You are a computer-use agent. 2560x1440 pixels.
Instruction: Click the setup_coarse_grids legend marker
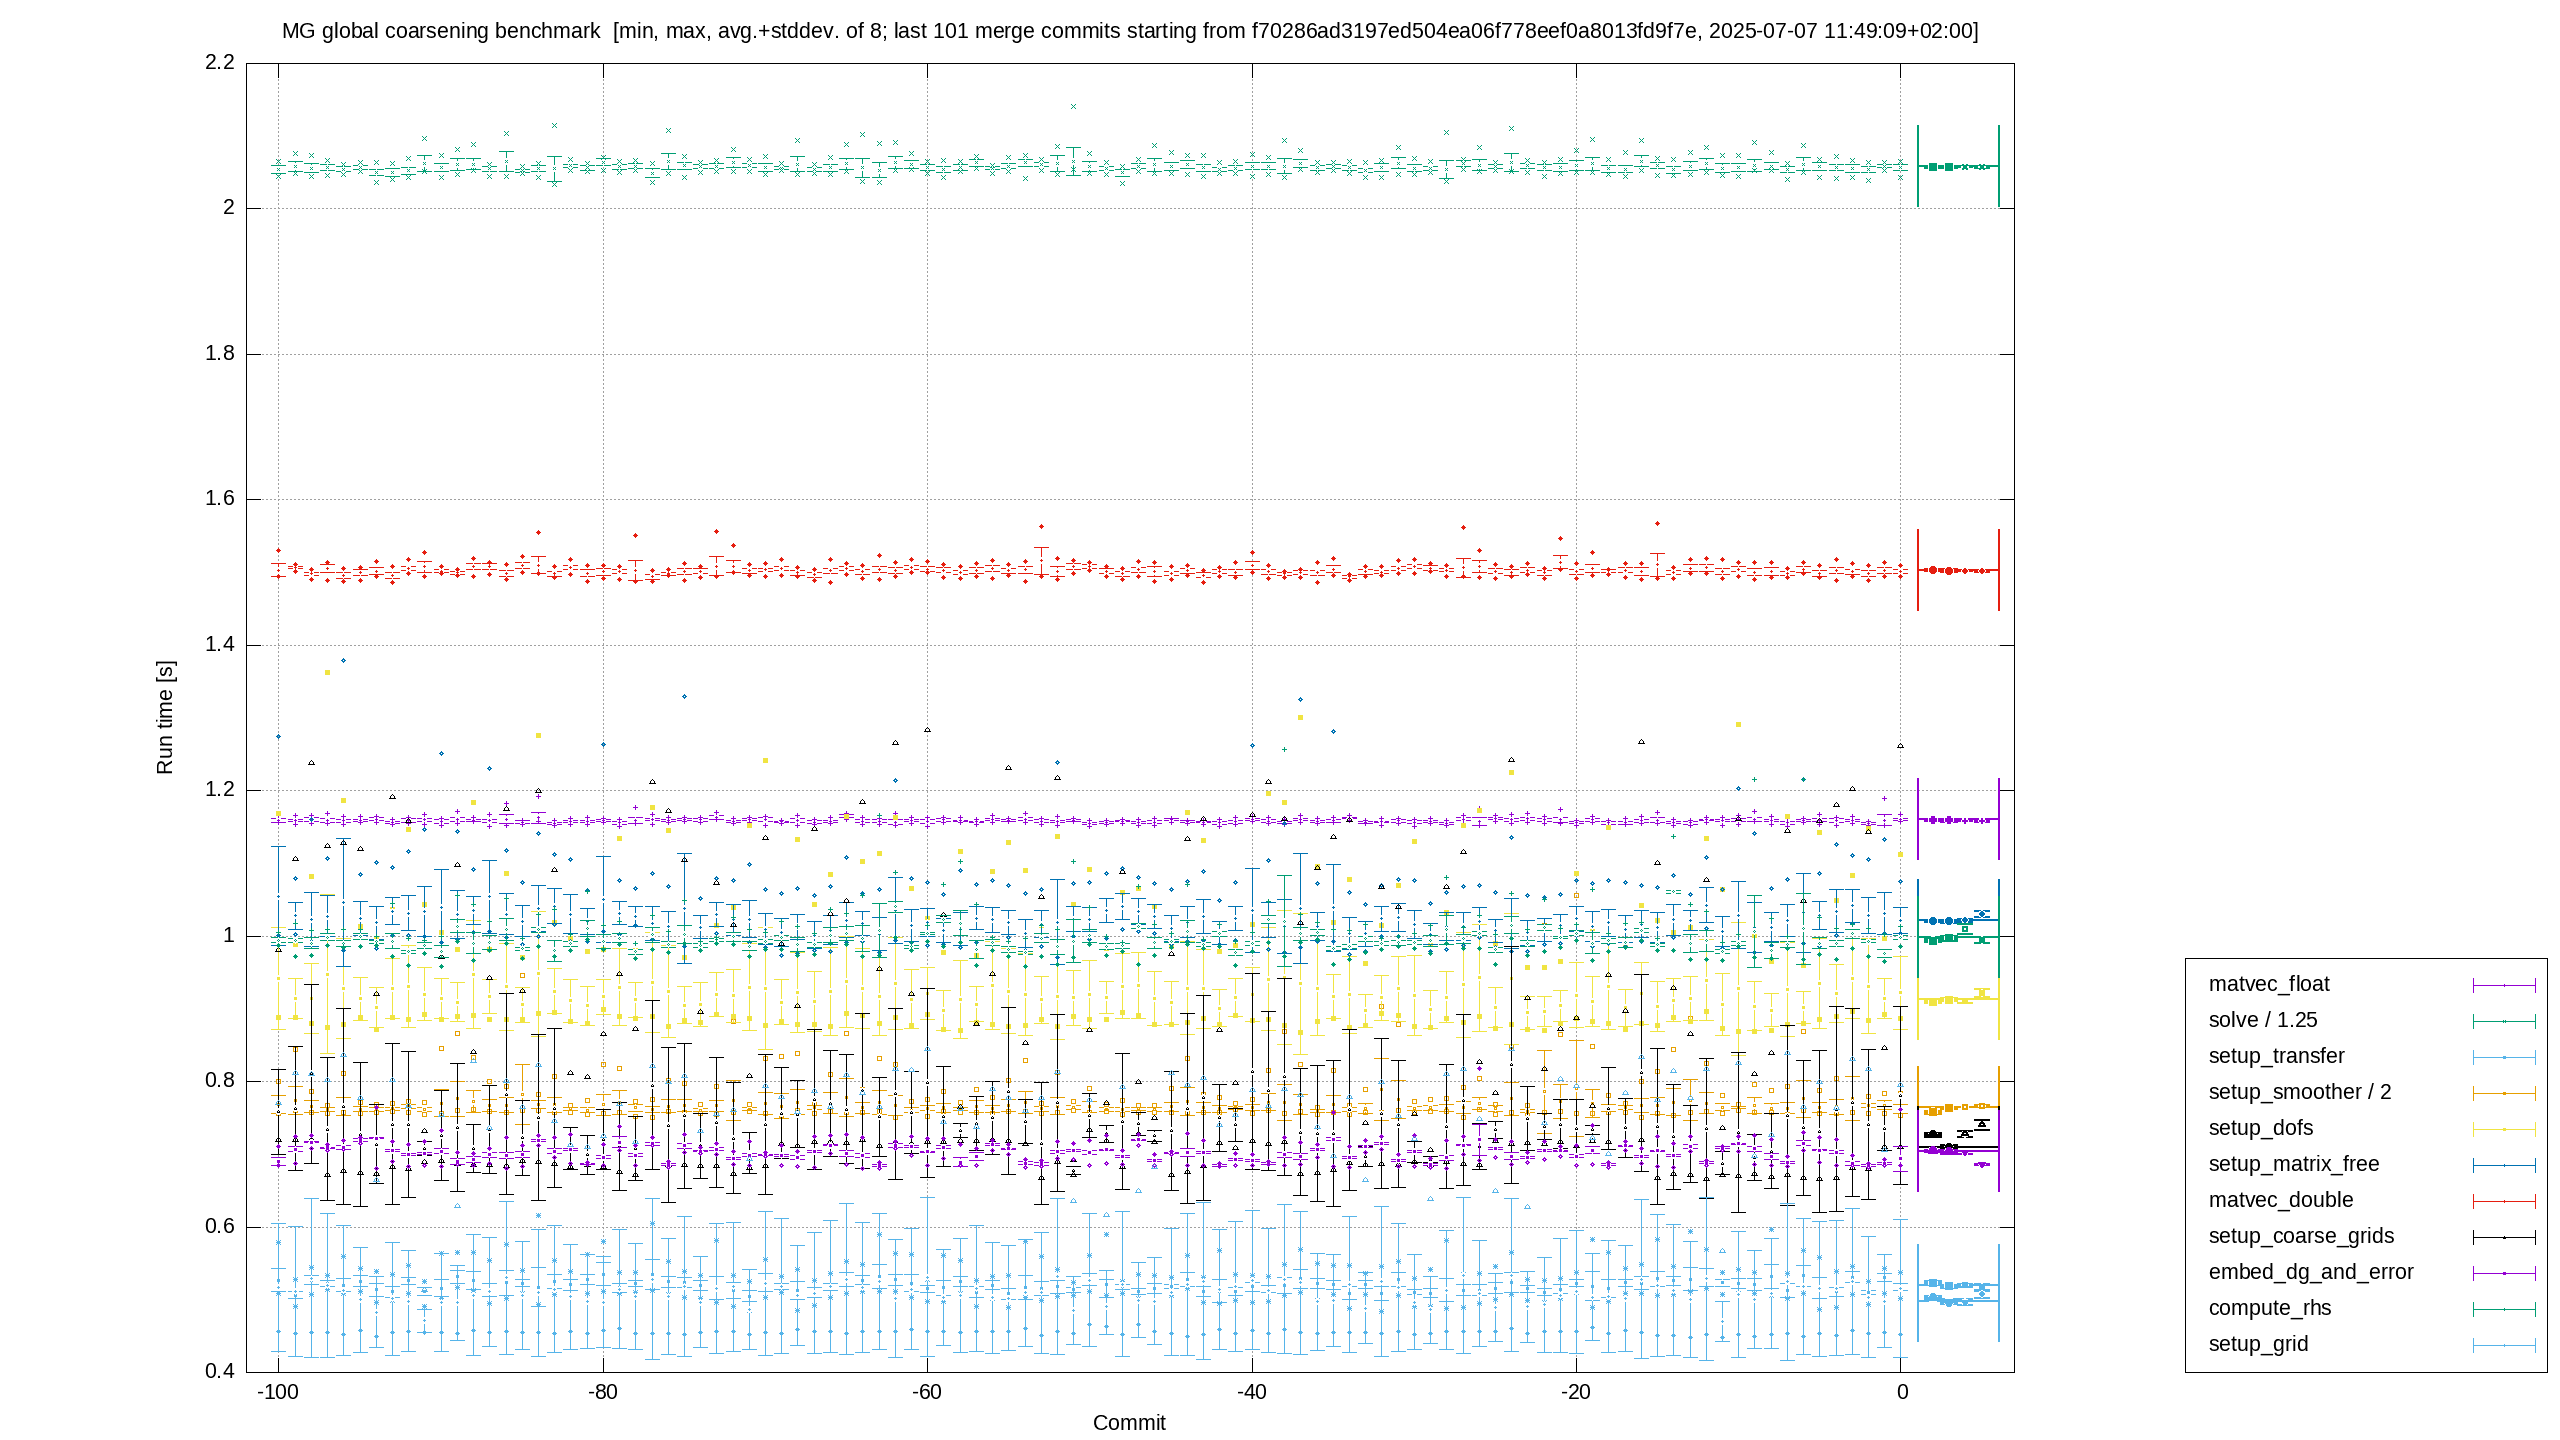point(2504,1237)
